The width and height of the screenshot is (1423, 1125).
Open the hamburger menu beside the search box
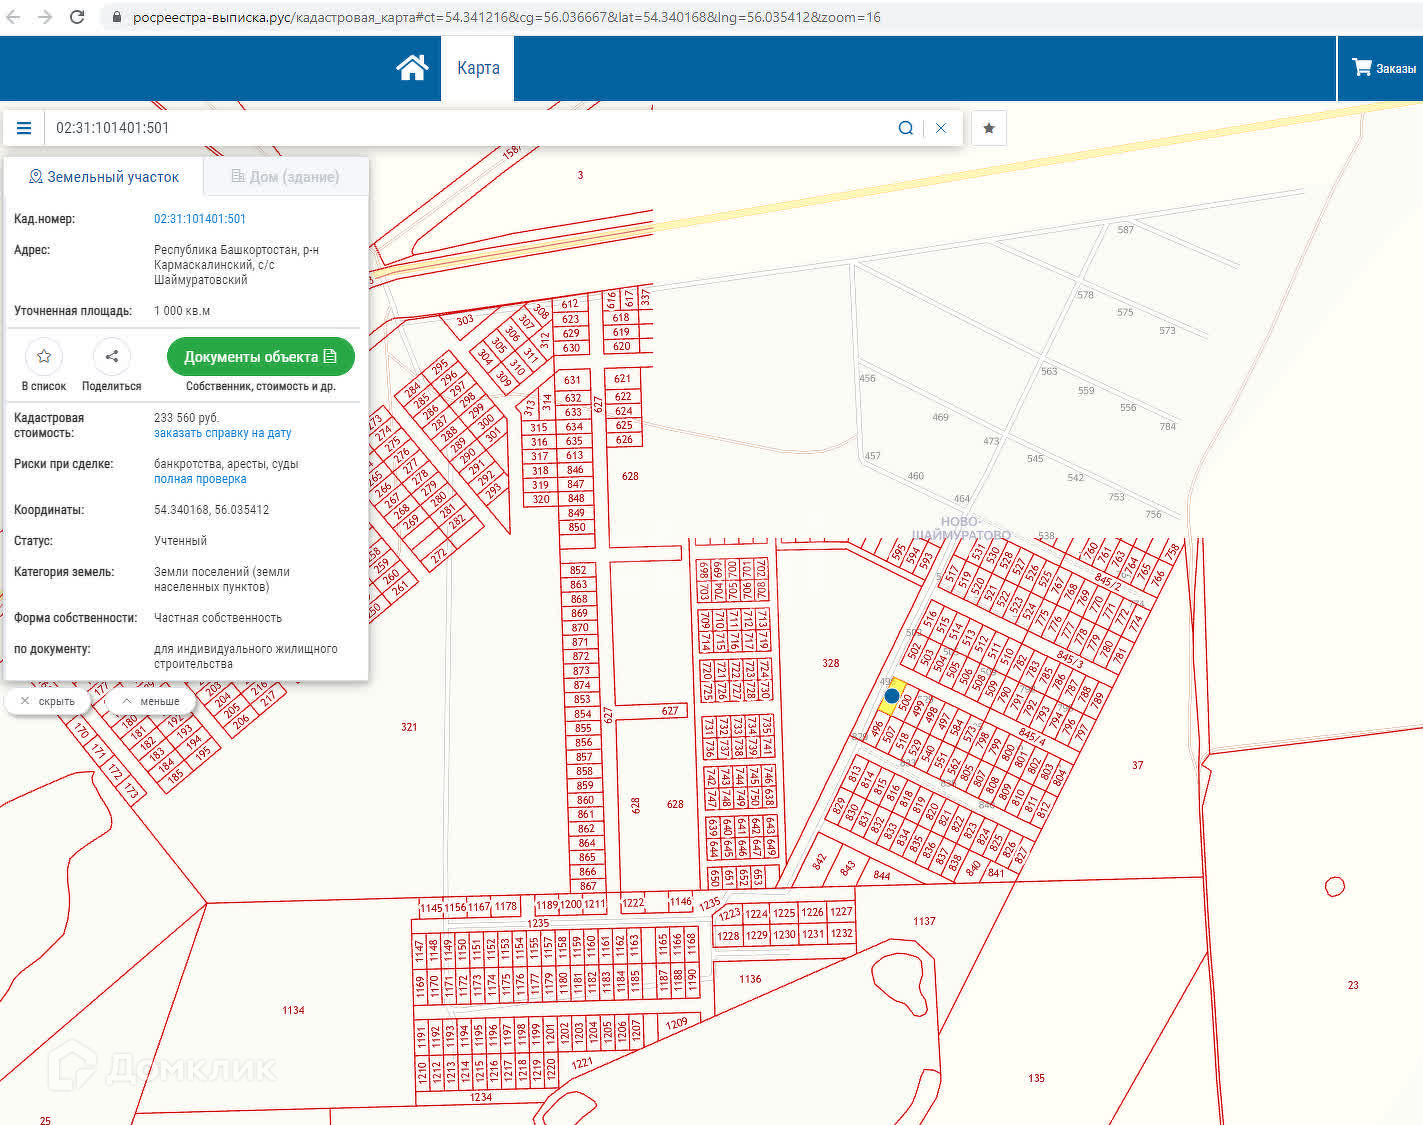point(24,128)
